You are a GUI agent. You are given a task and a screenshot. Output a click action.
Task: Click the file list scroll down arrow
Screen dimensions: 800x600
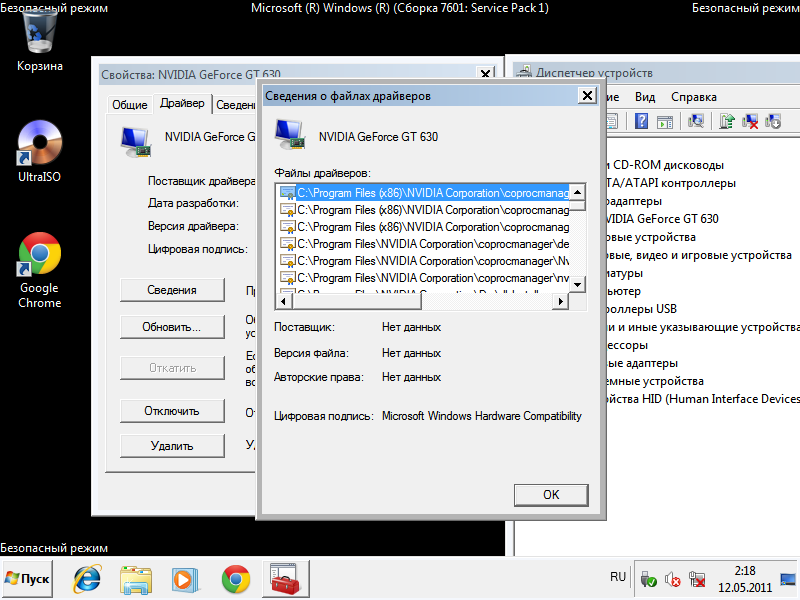[578, 285]
